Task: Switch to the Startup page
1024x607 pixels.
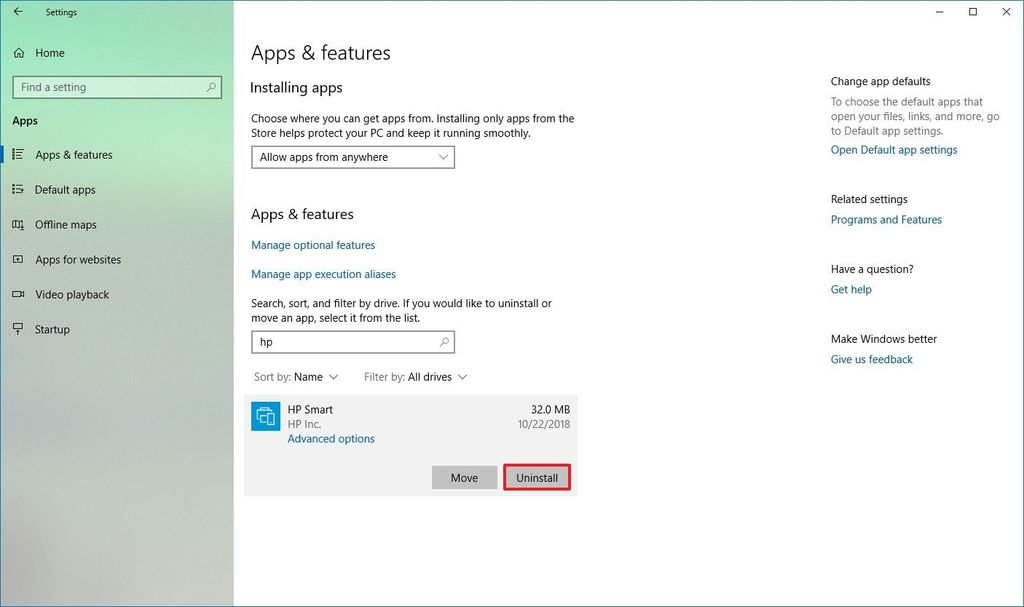Action: (52, 329)
